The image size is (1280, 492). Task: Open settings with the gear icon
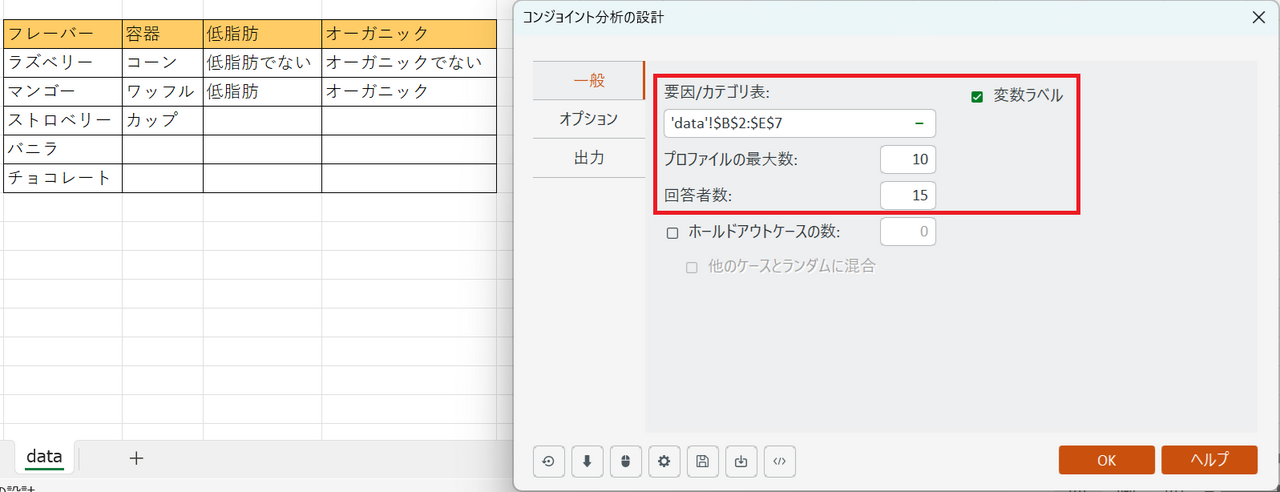[664, 461]
